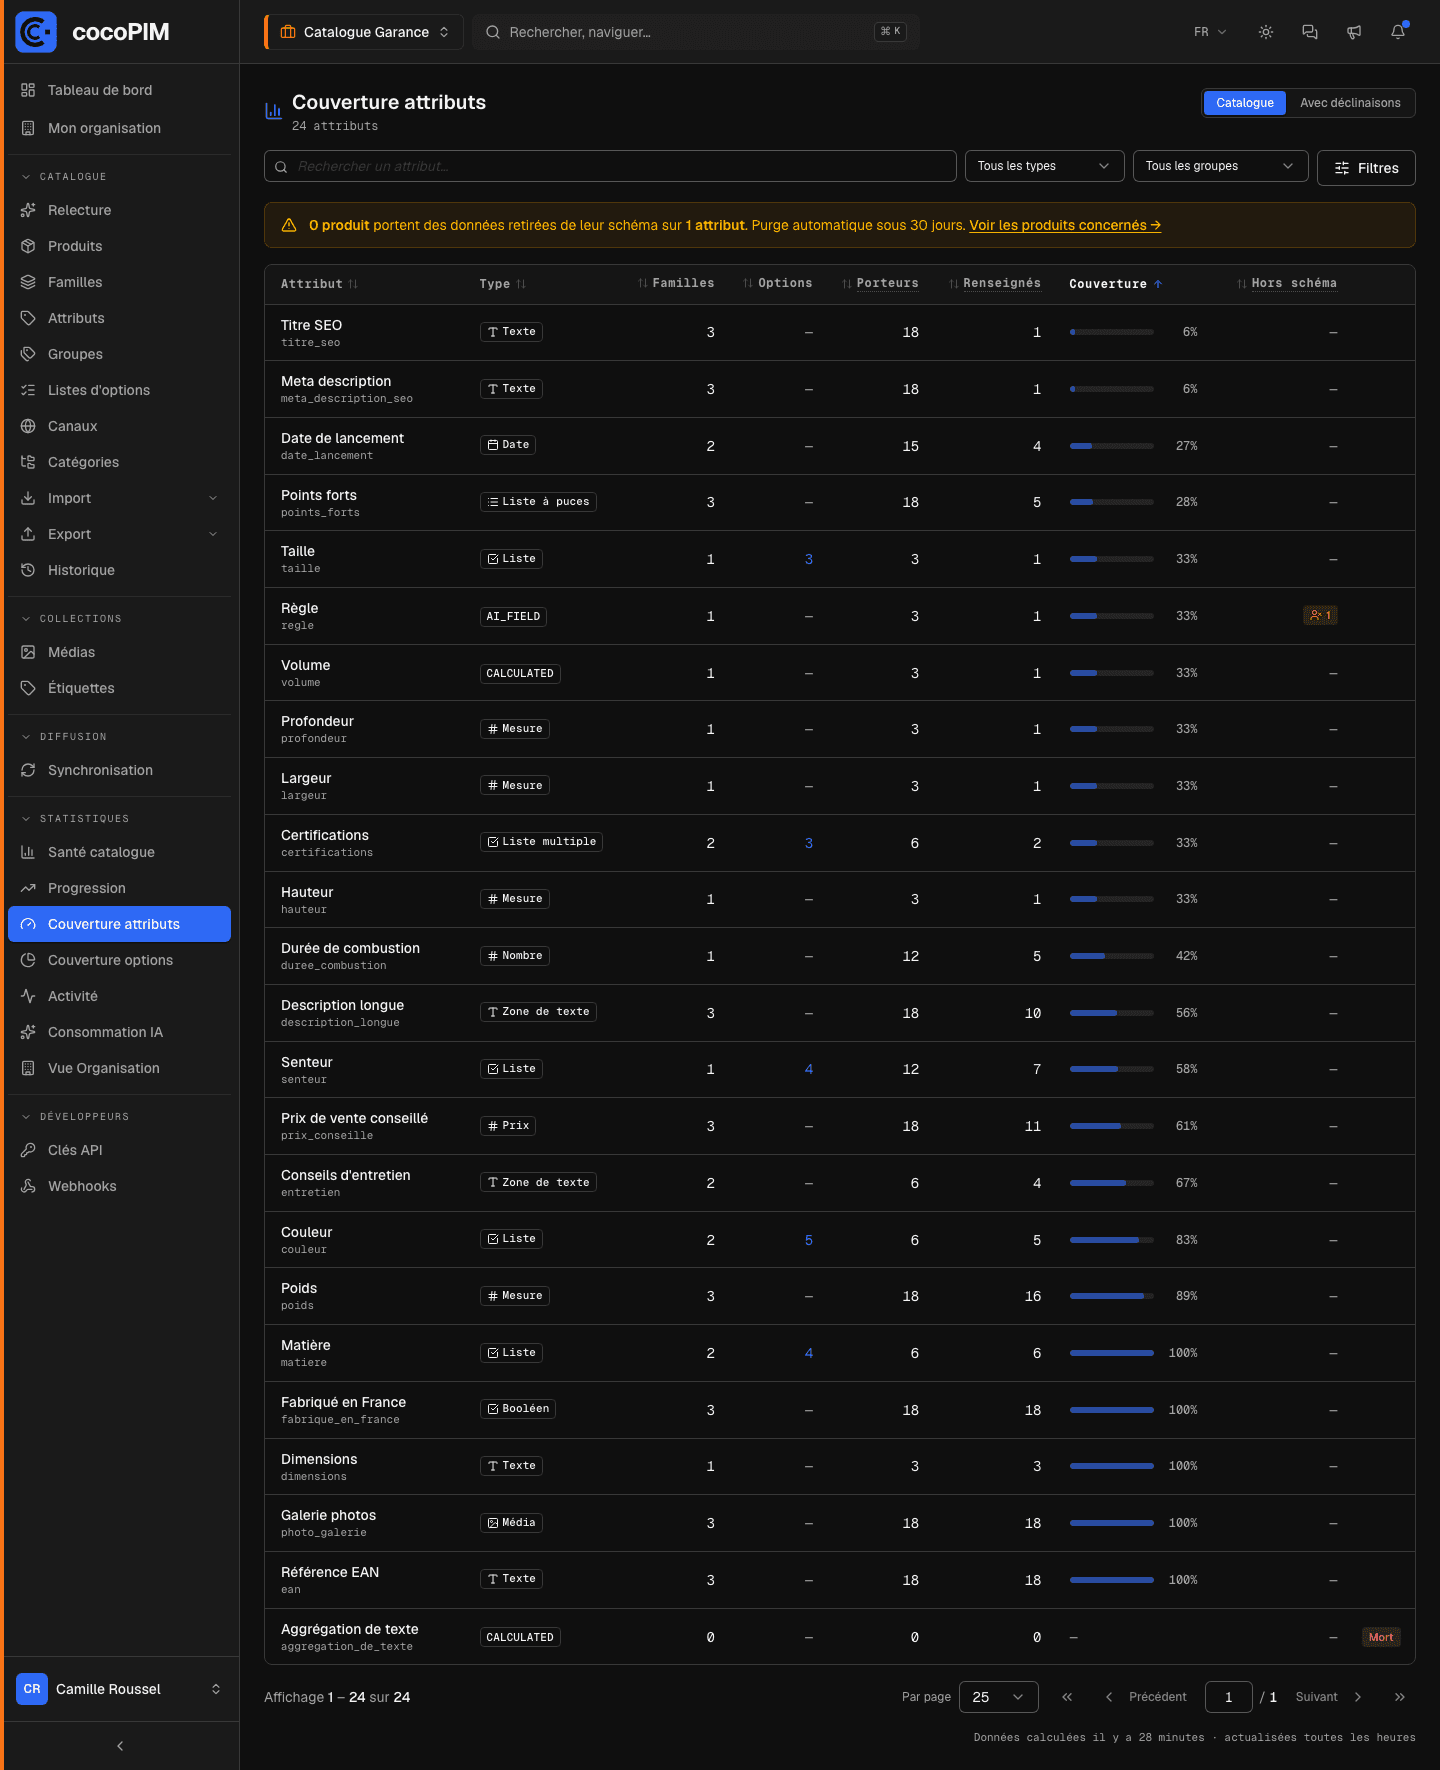1440x1770 pixels.
Task: Open the Catalogue Garance selector
Action: pos(364,32)
